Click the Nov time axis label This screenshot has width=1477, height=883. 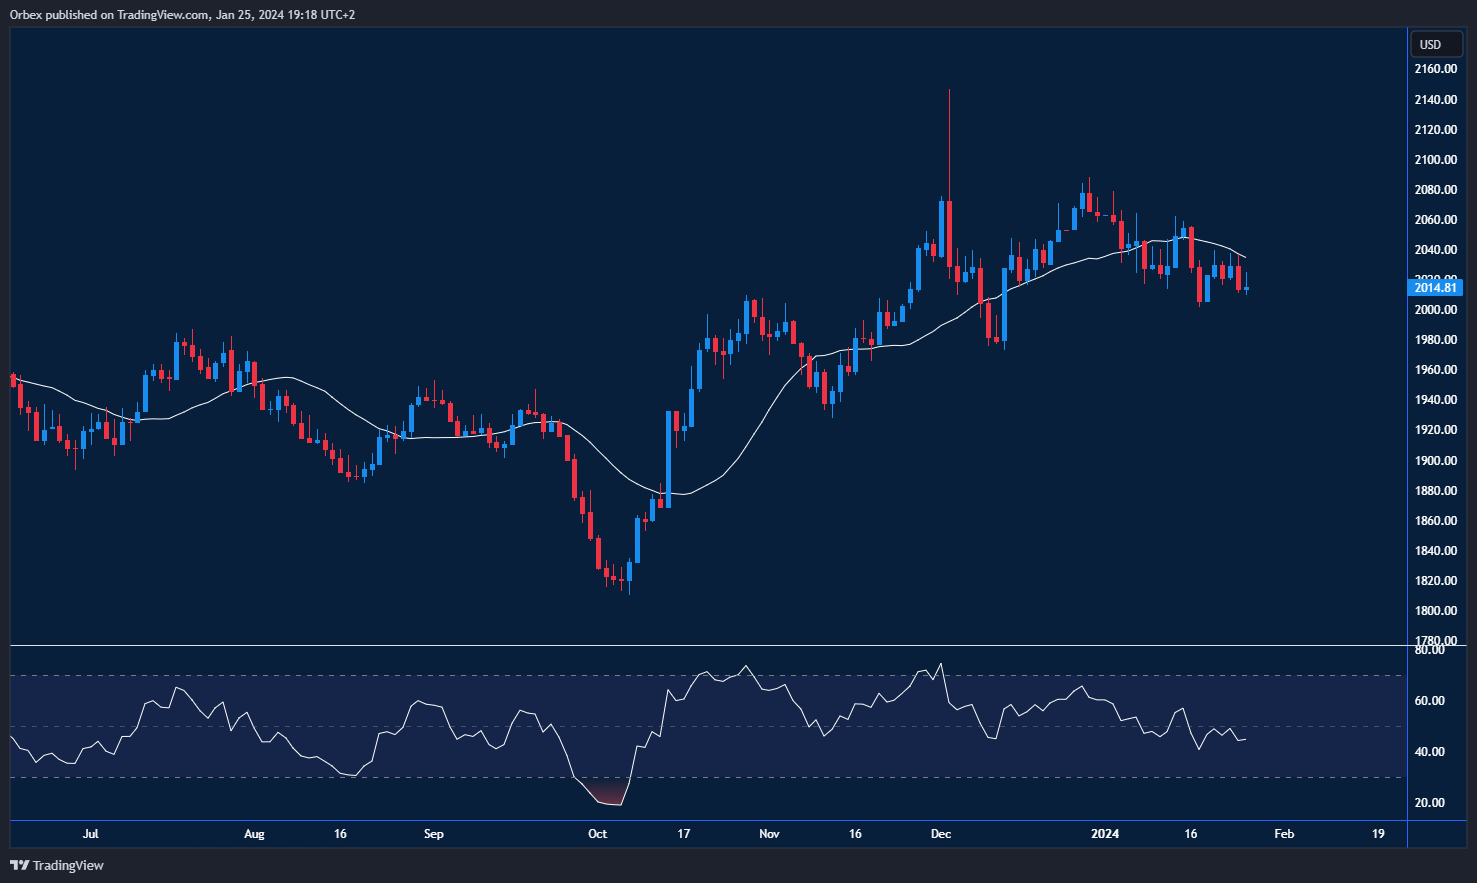click(x=769, y=834)
